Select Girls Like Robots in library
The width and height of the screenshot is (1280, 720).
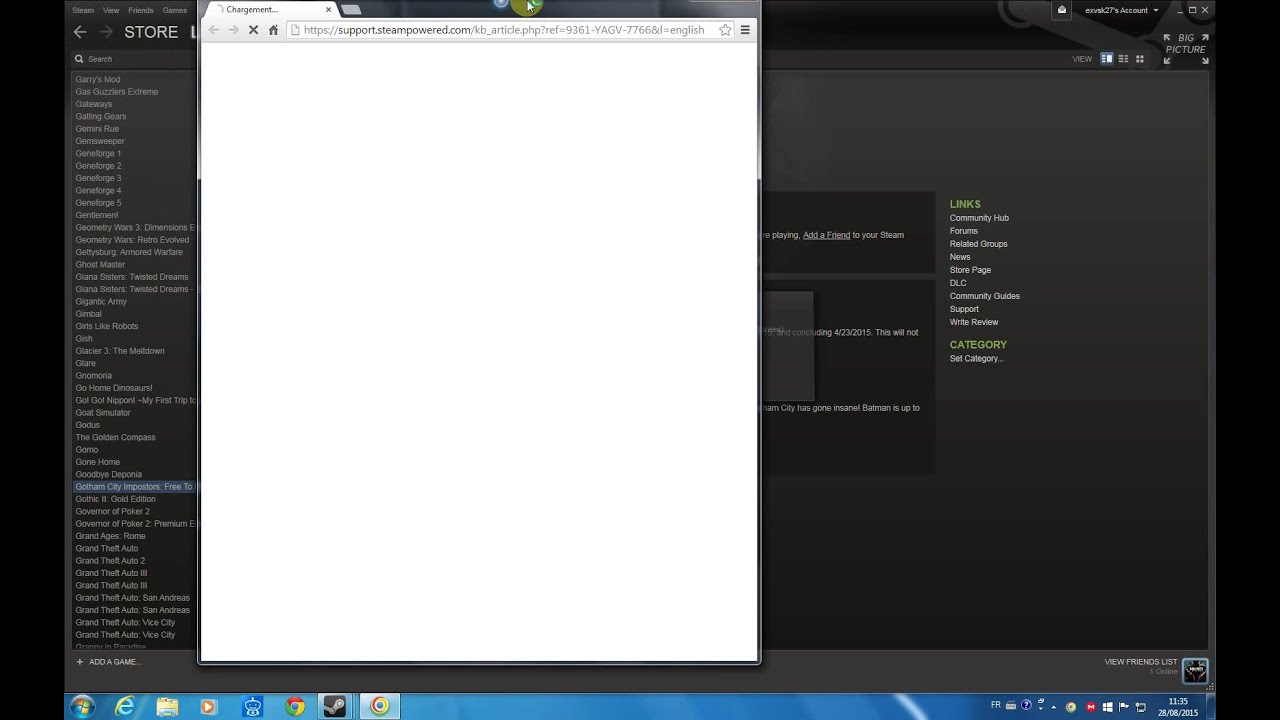[x=107, y=326]
